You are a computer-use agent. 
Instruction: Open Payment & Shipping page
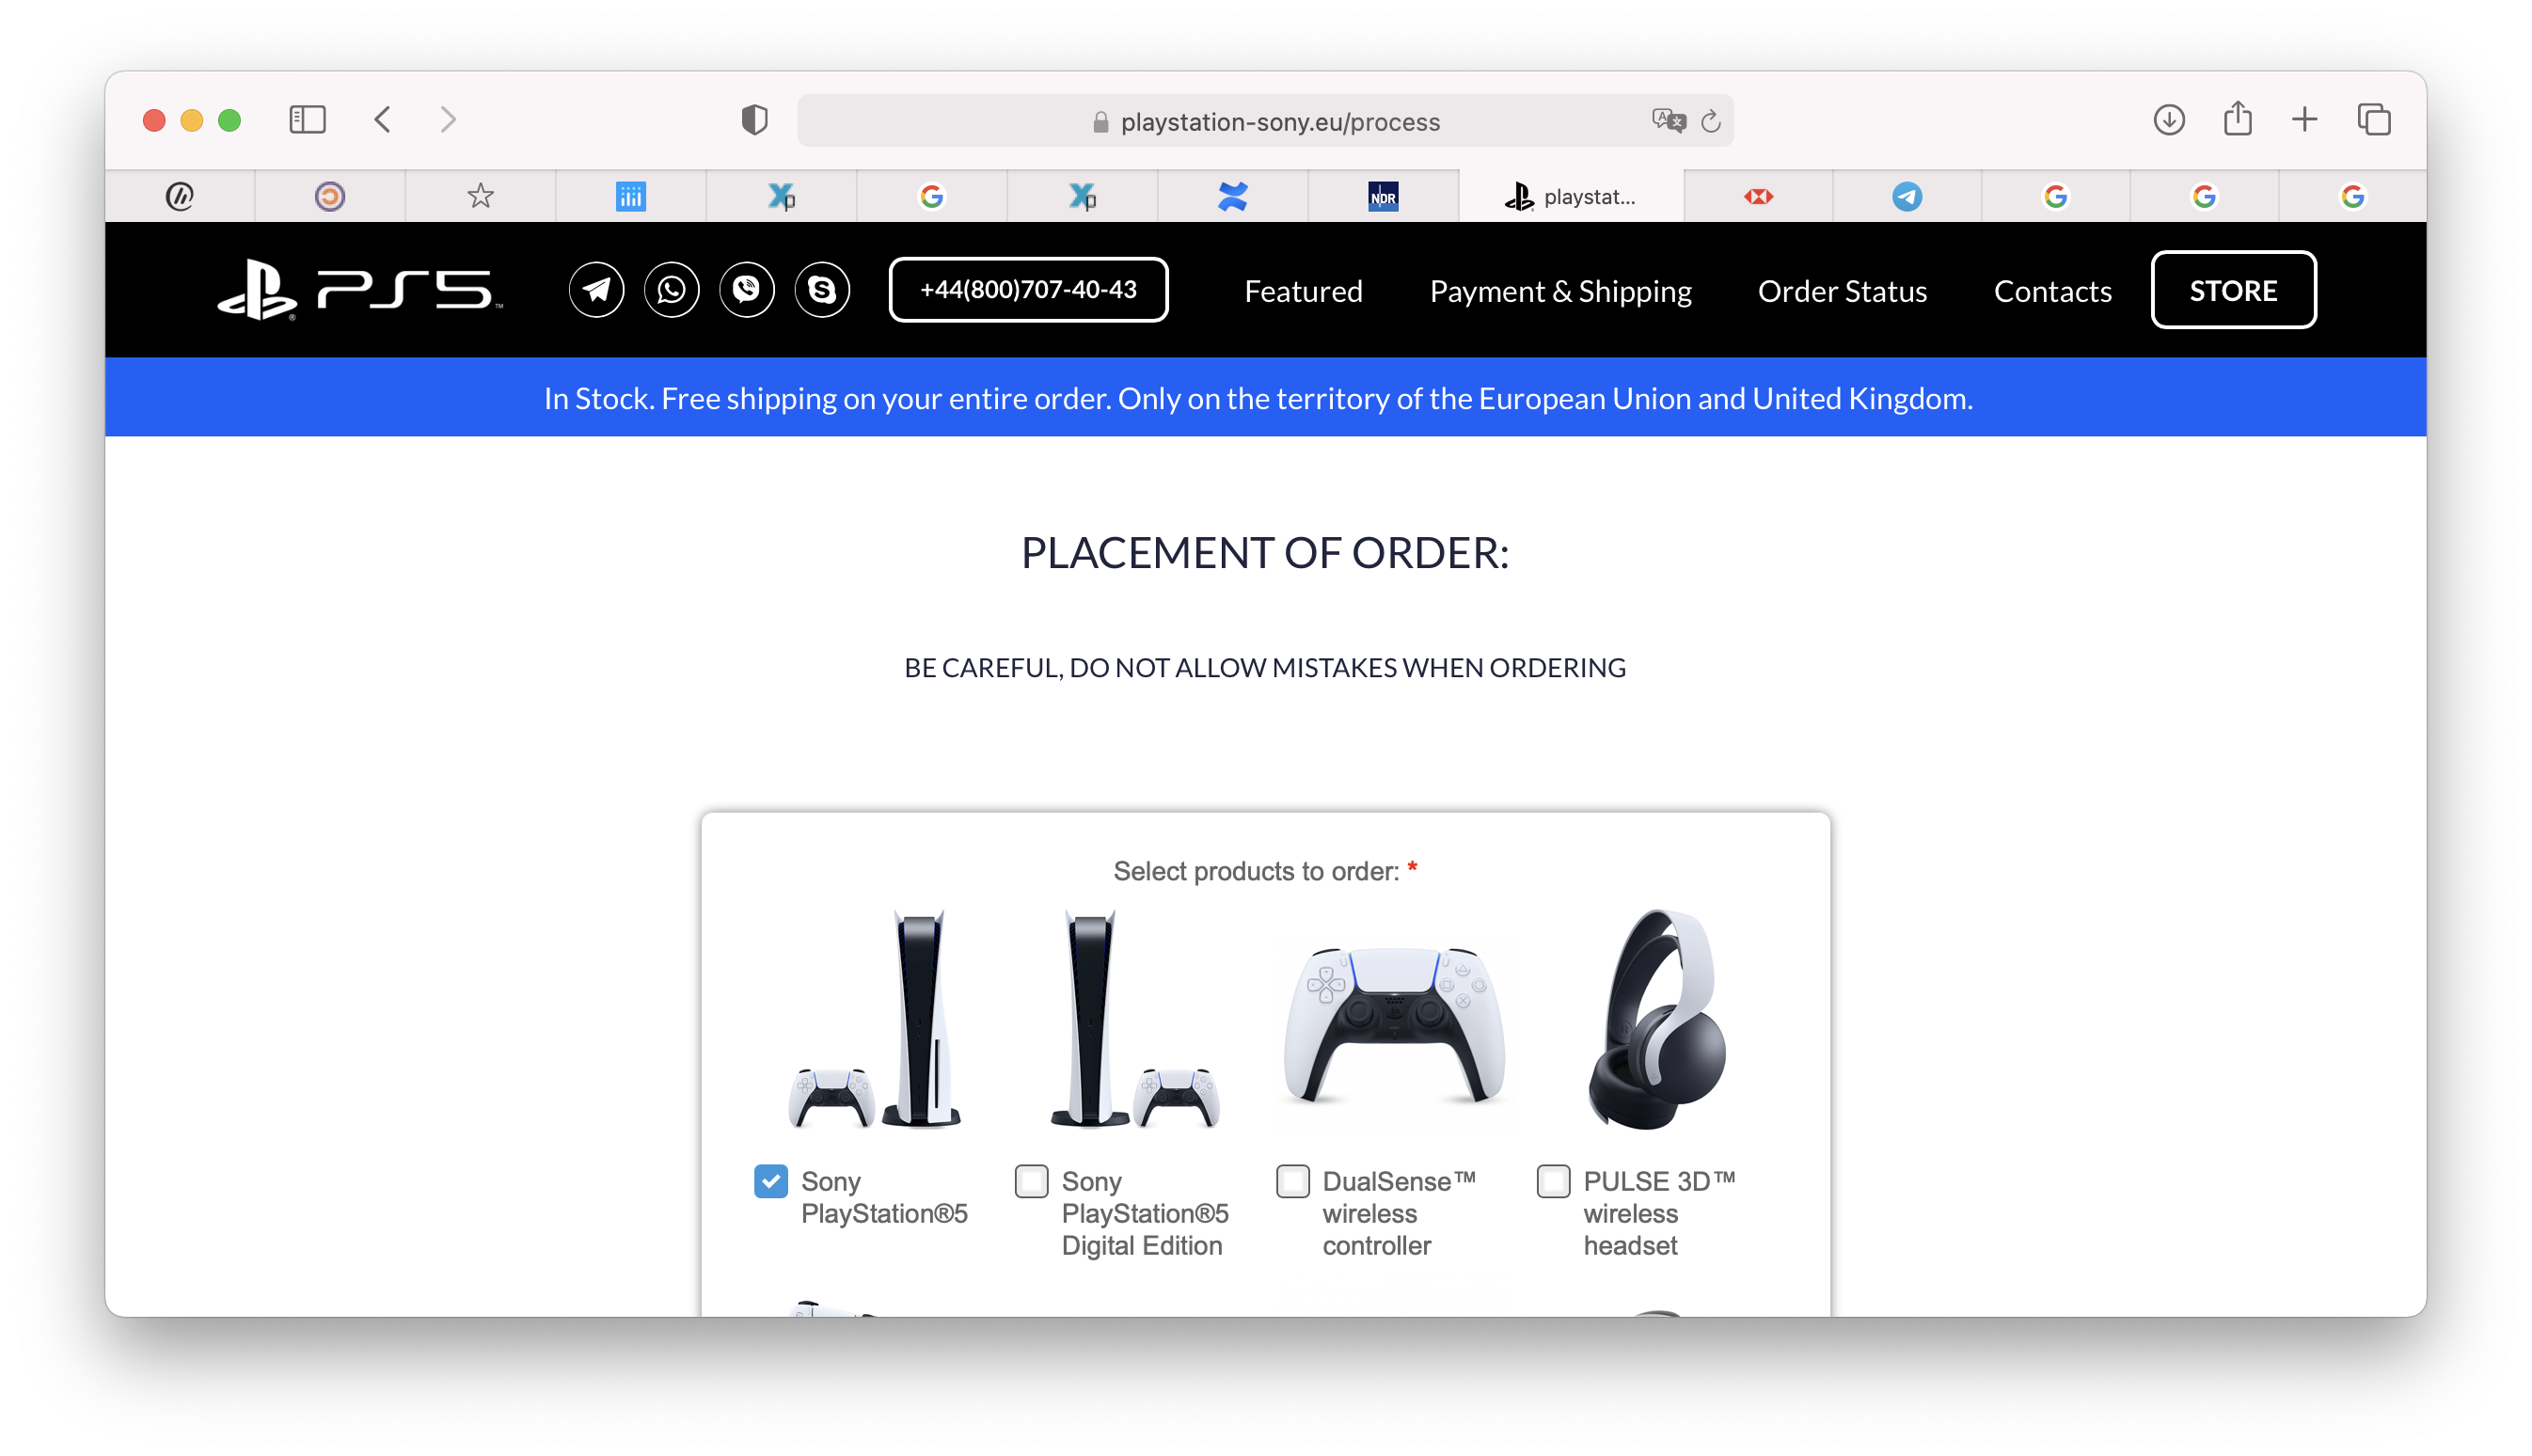pyautogui.click(x=1560, y=291)
